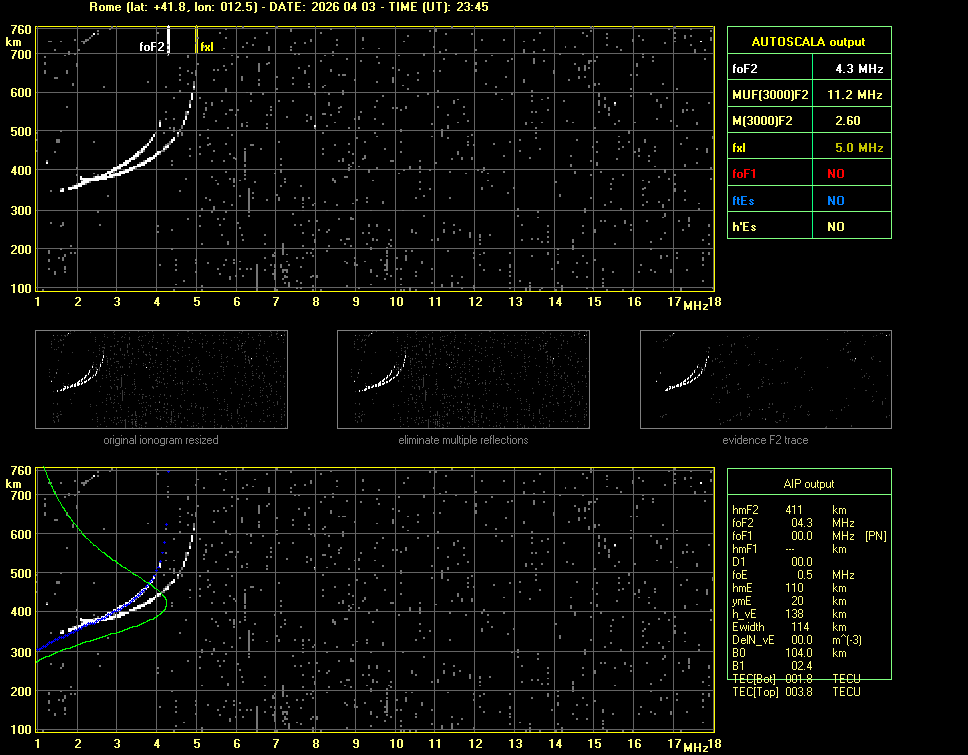Viewport: 968px width, 755px height.
Task: Click the AIP output panel header
Action: click(x=808, y=484)
